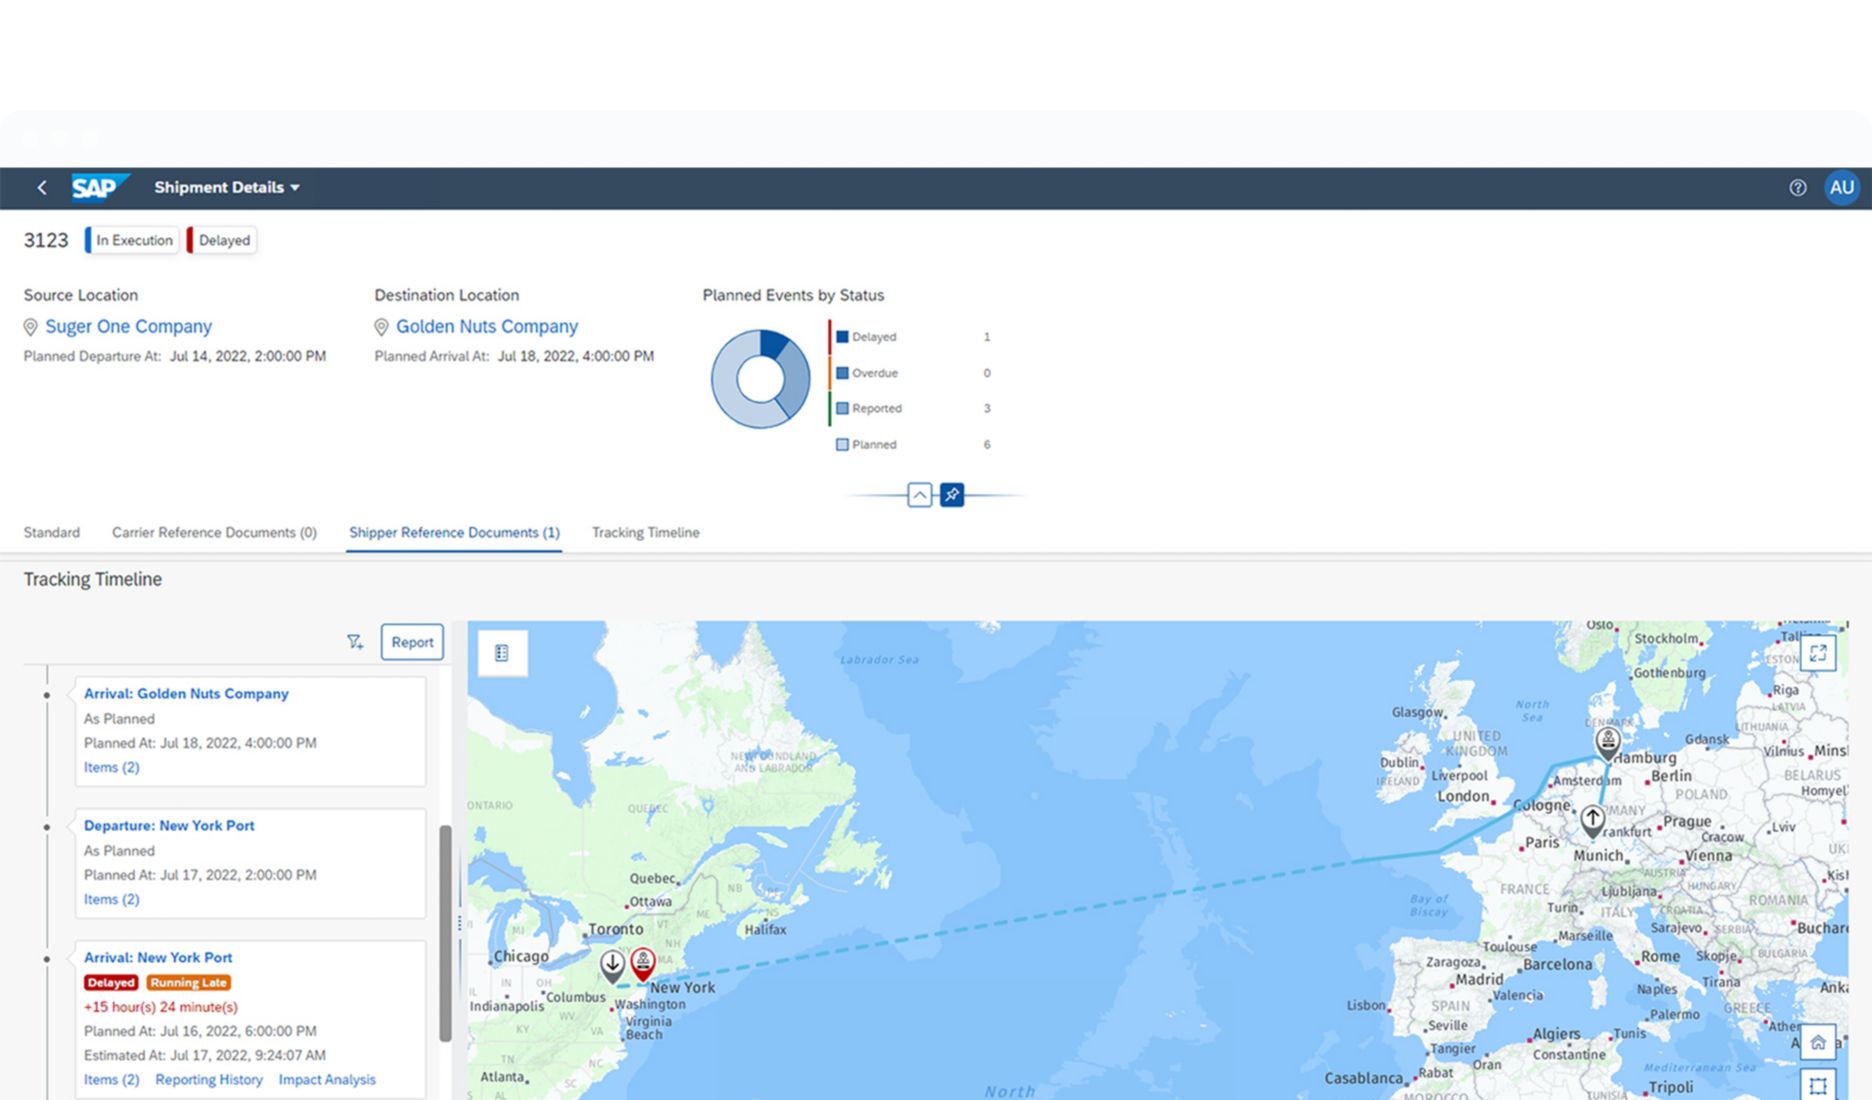1872x1100 pixels.
Task: Click the back arrow beside the SAP logo
Action: coord(41,187)
